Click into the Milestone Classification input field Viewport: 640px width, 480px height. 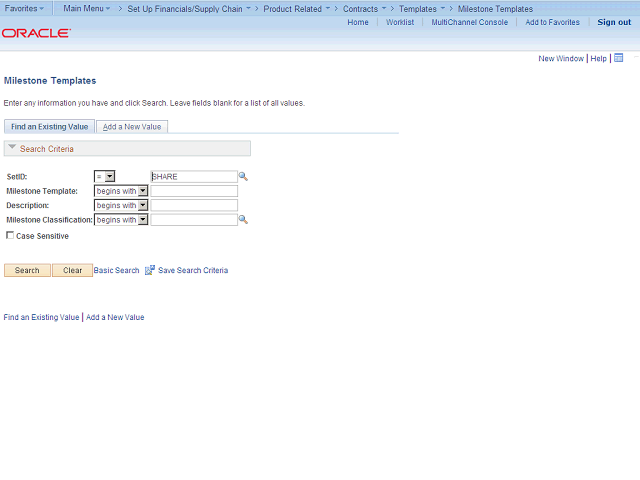[194, 220]
